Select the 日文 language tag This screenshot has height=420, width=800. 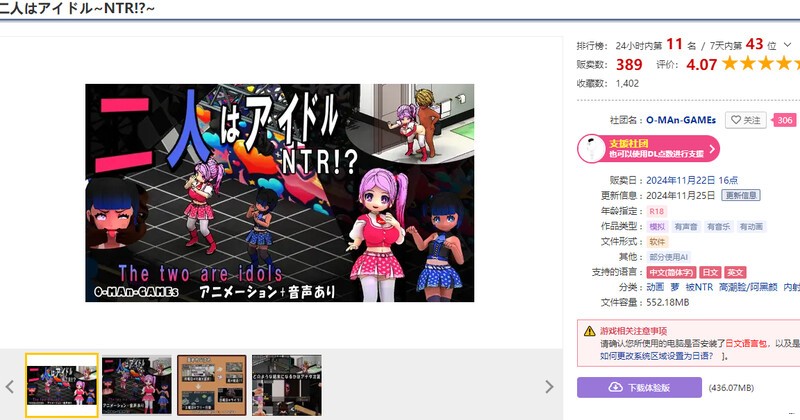coord(708,272)
